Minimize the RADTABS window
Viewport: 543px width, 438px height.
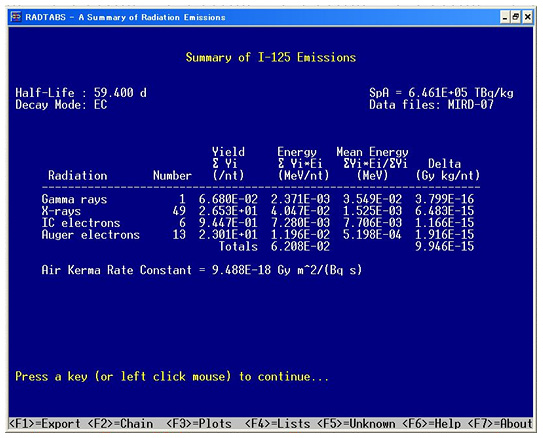pyautogui.click(x=505, y=17)
